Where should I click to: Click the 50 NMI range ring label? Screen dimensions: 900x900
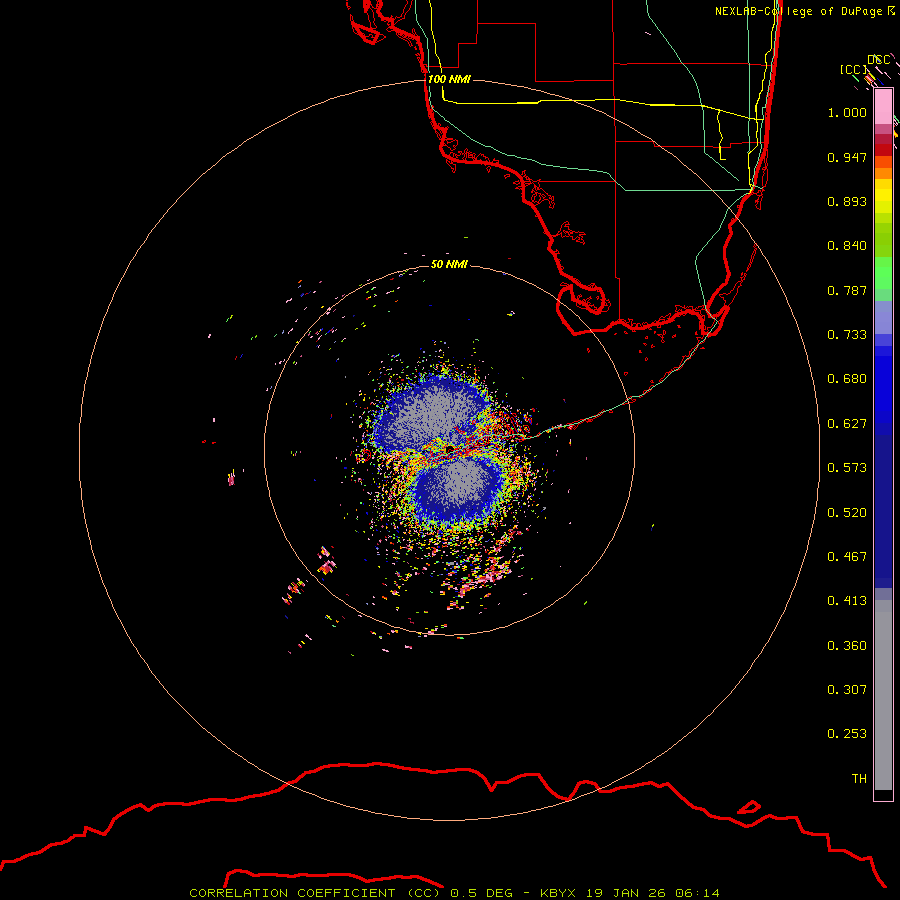tap(449, 264)
